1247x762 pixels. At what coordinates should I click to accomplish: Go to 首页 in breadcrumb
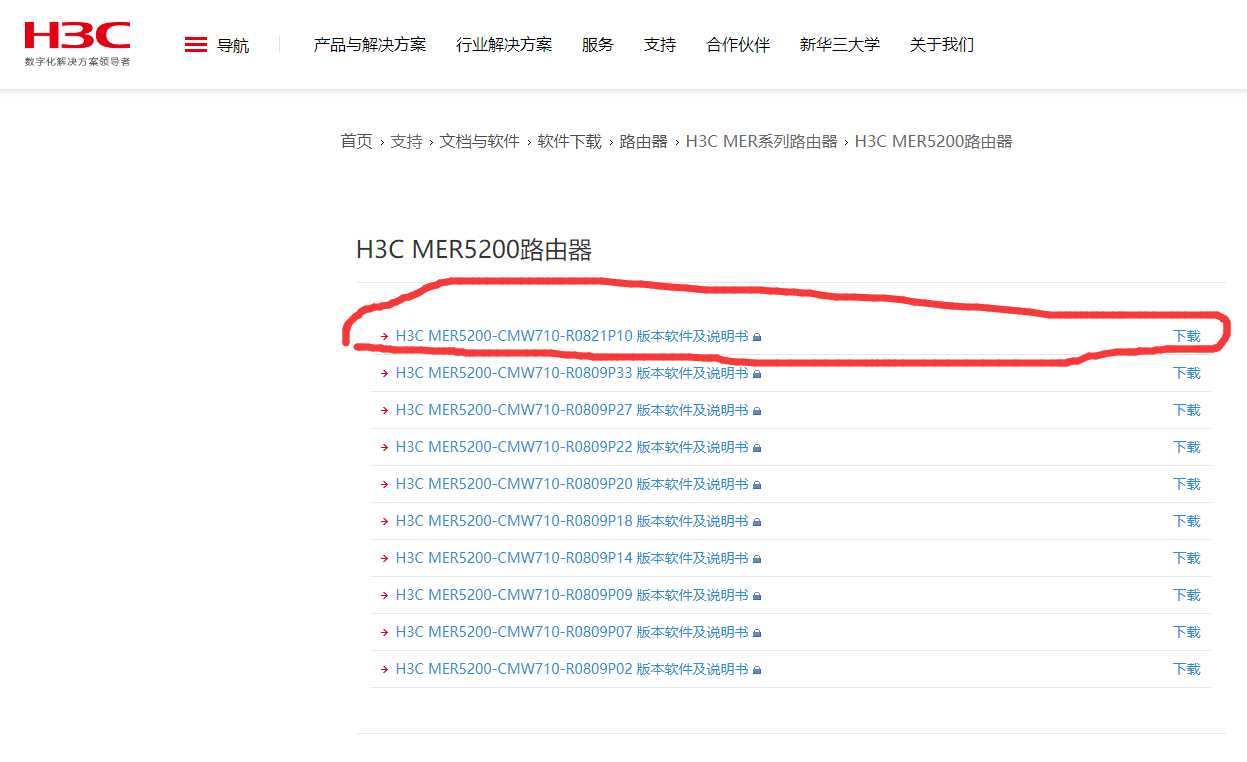click(x=356, y=142)
